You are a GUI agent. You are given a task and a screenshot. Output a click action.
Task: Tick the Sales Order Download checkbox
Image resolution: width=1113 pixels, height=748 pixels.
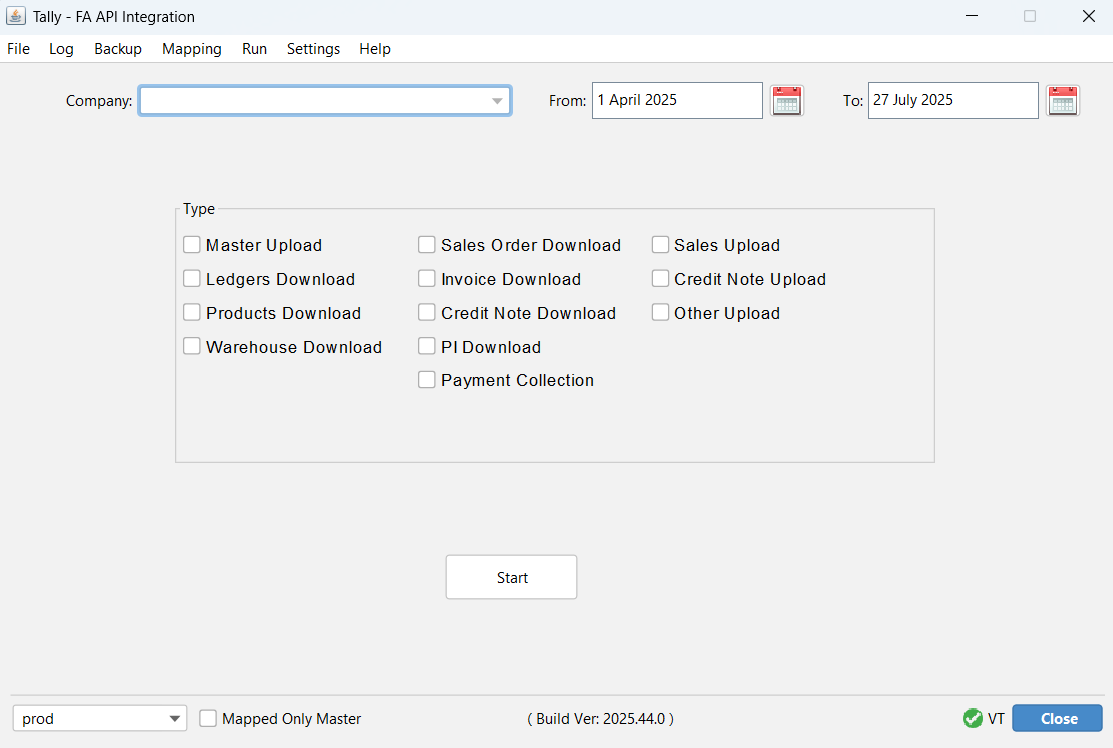tap(427, 245)
